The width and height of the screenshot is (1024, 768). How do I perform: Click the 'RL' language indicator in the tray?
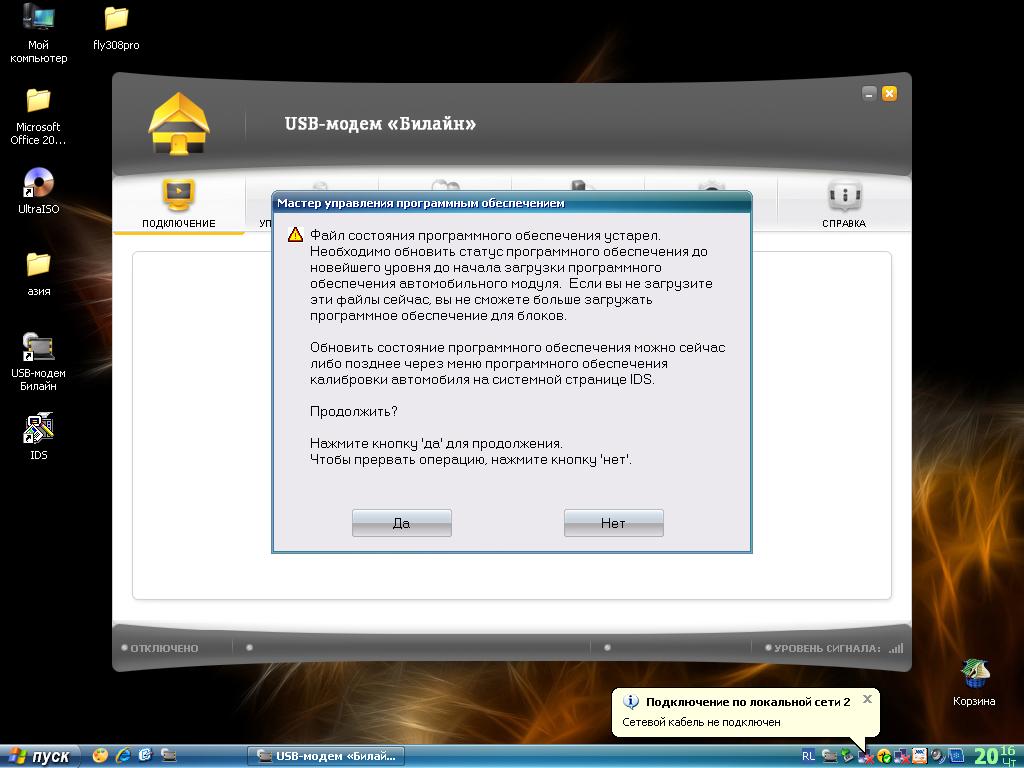tap(808, 756)
